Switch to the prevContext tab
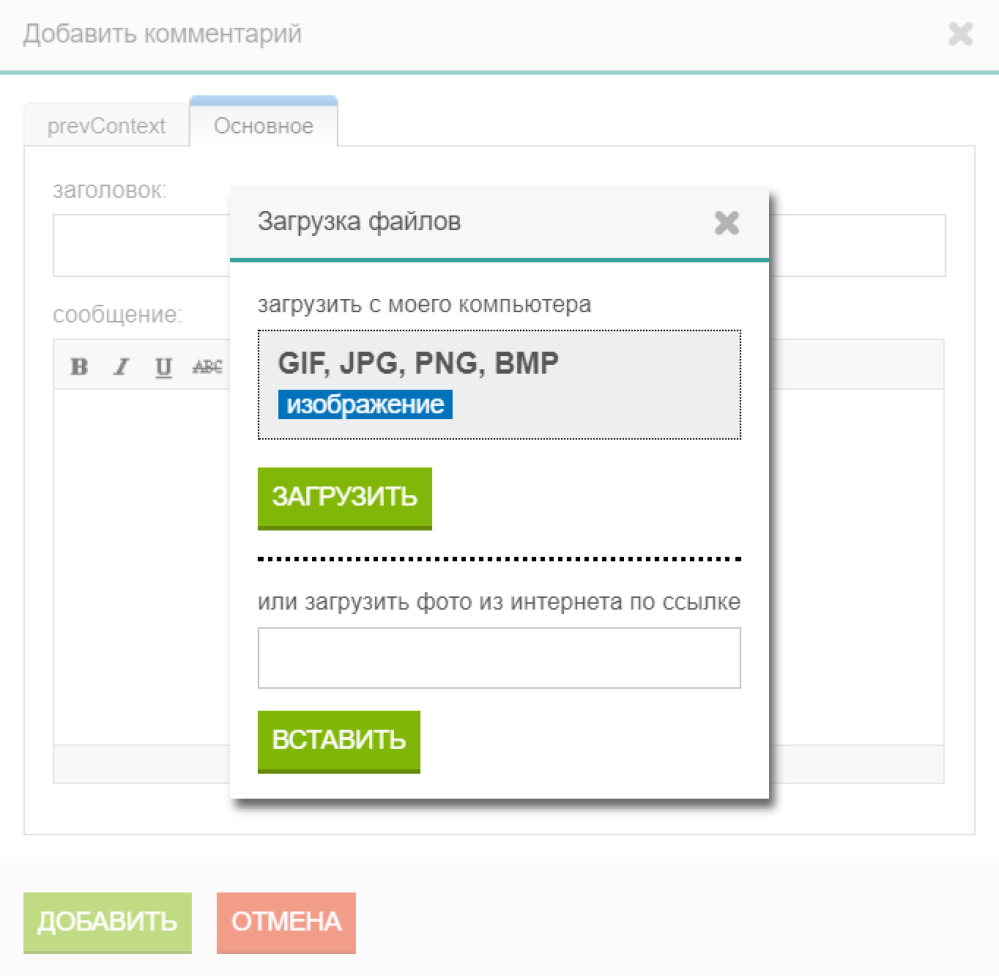 (106, 127)
